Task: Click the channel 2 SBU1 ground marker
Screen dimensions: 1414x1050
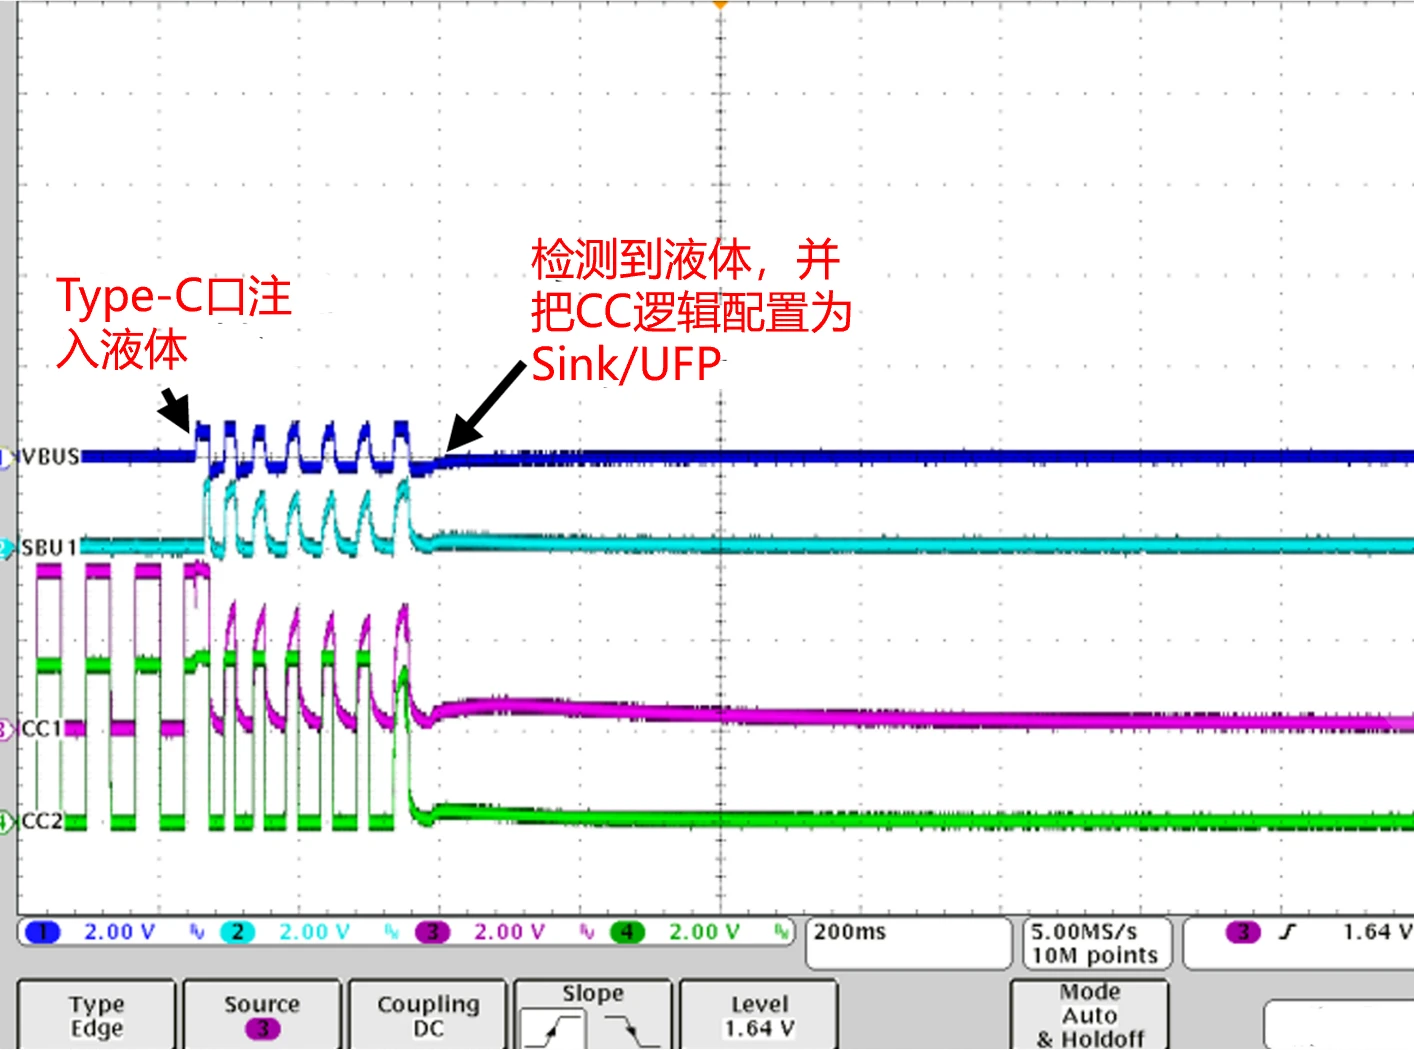Action: [6, 547]
